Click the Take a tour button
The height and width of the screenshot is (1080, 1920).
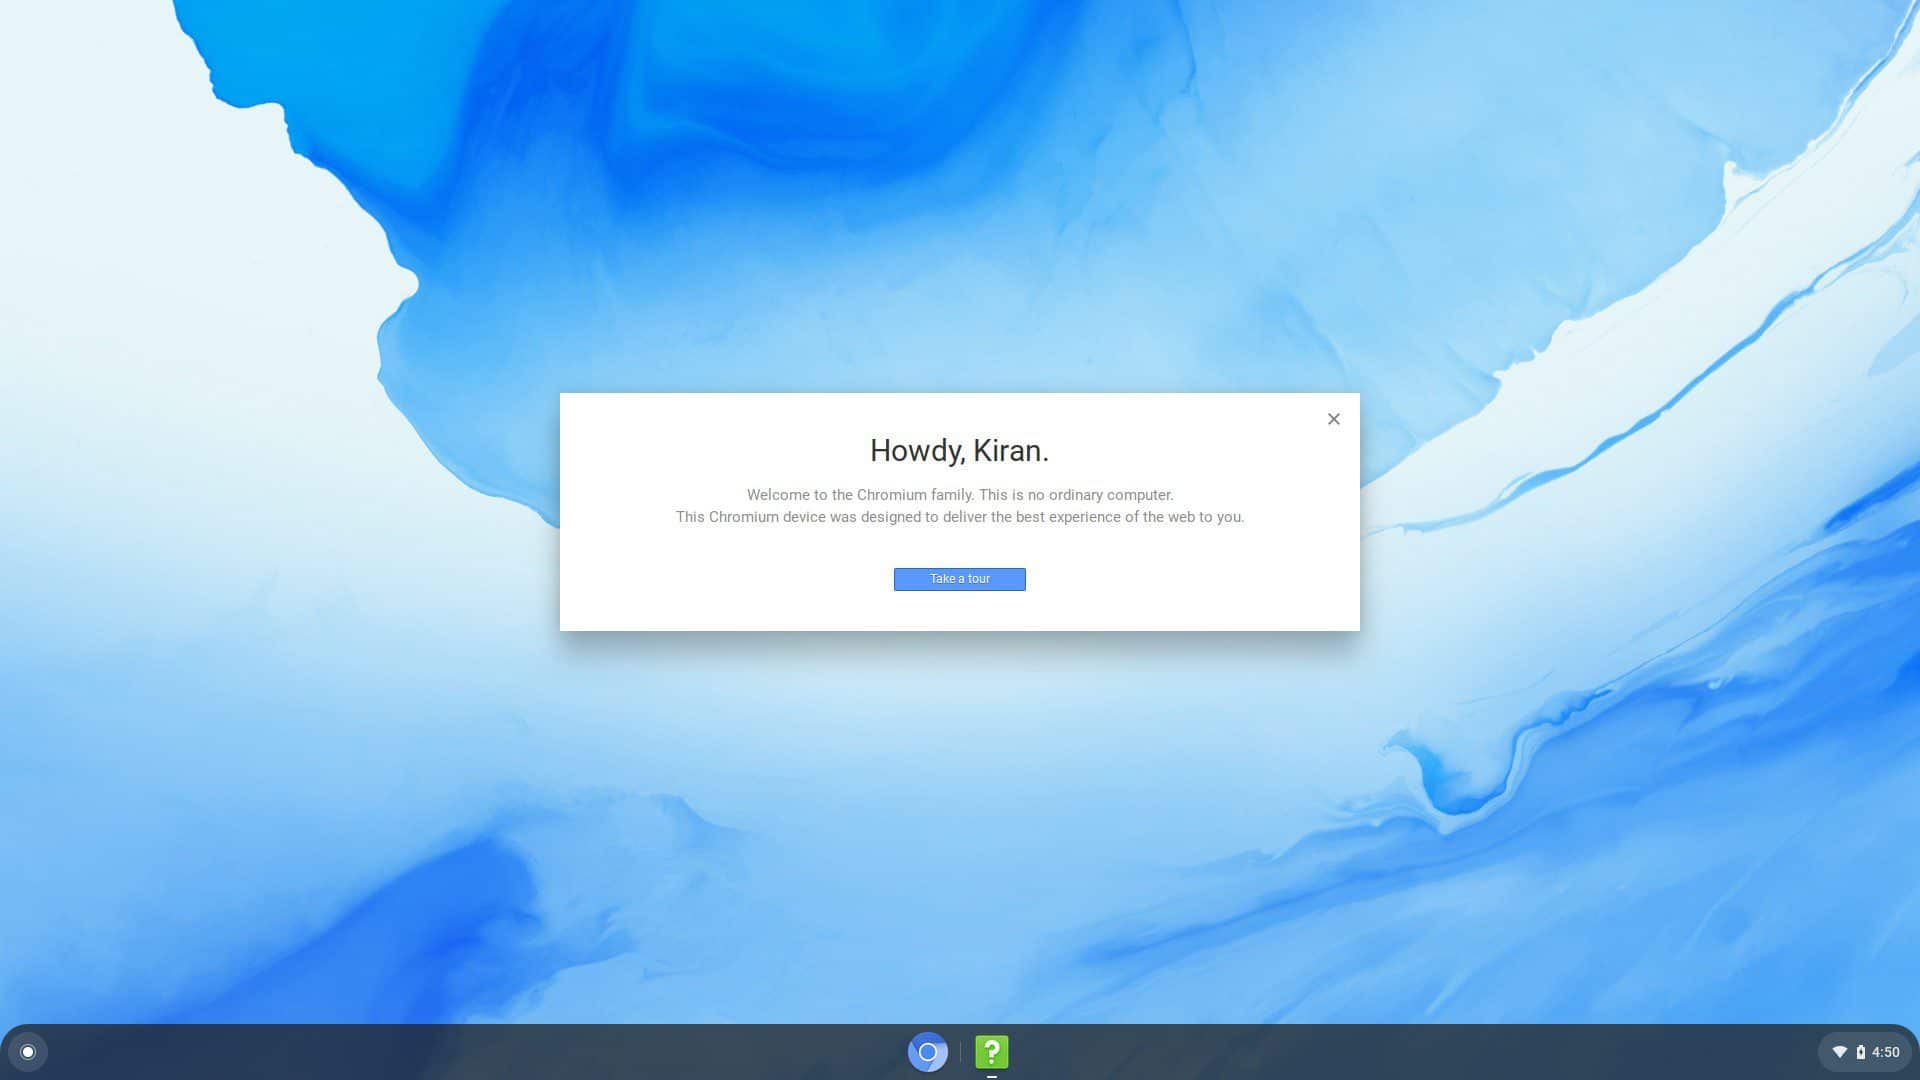(960, 579)
